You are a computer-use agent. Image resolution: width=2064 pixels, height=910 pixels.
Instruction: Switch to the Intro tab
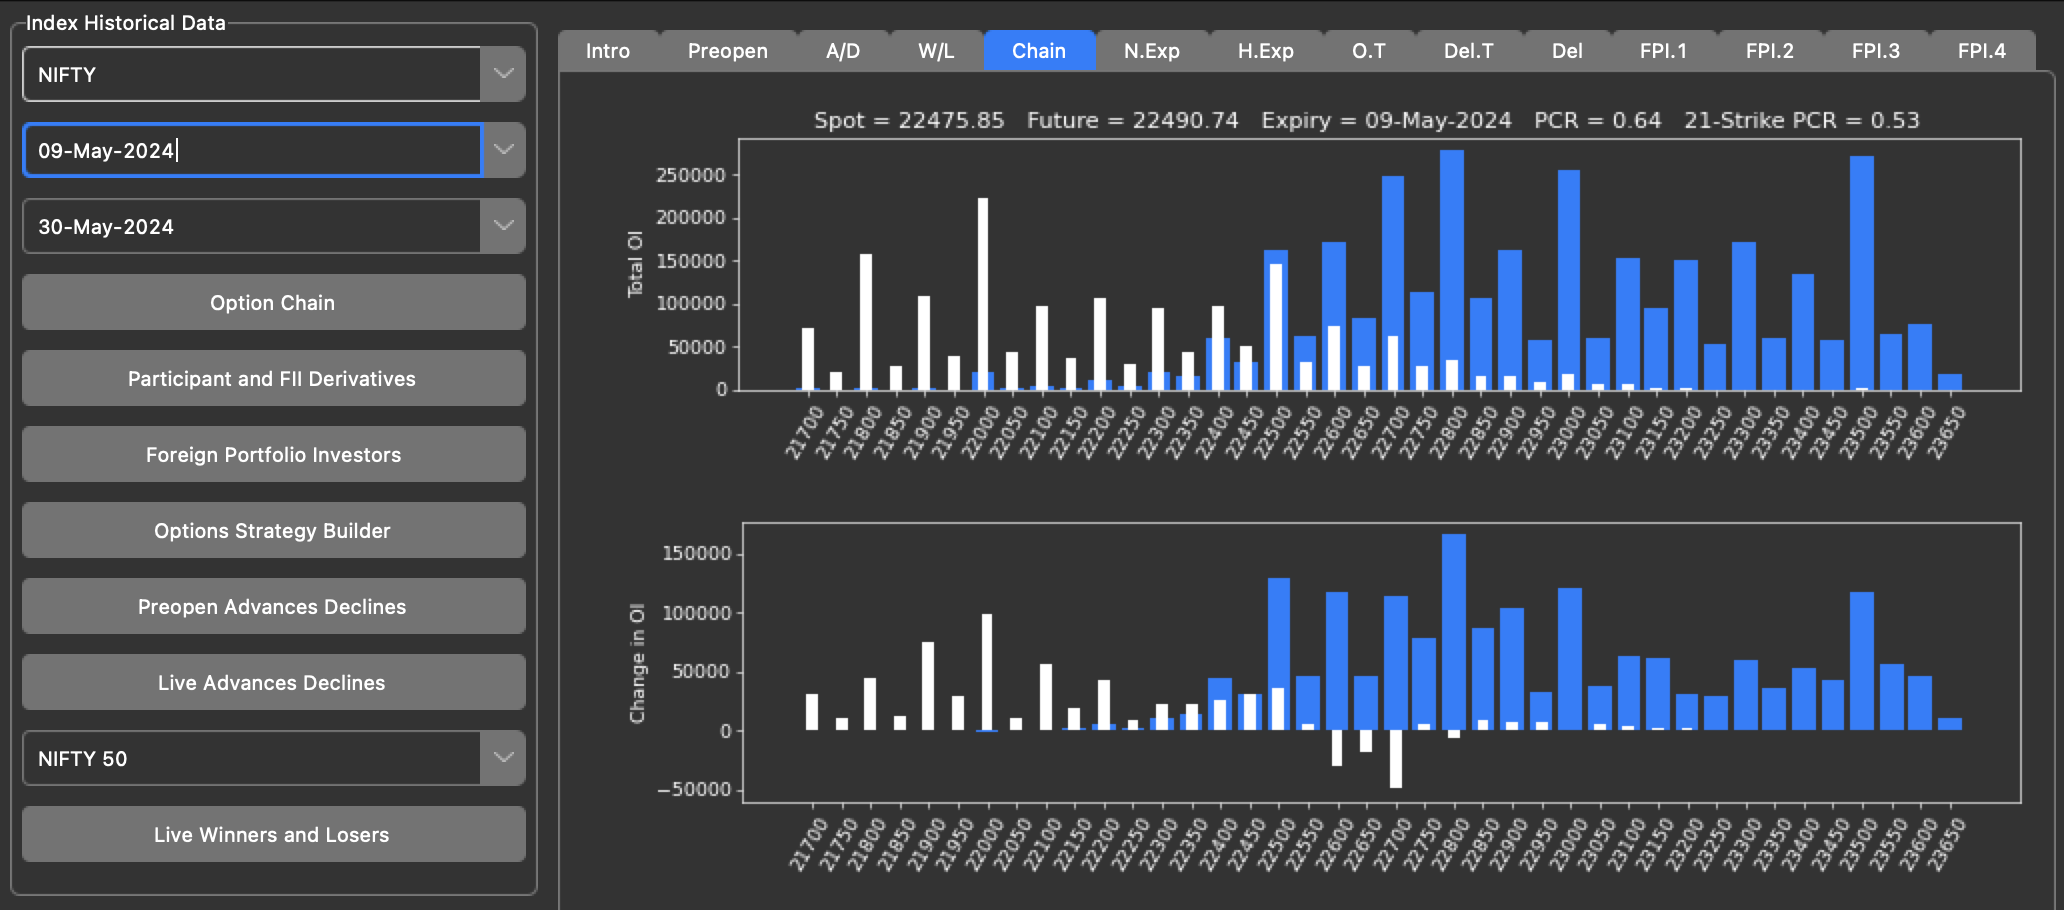[608, 51]
